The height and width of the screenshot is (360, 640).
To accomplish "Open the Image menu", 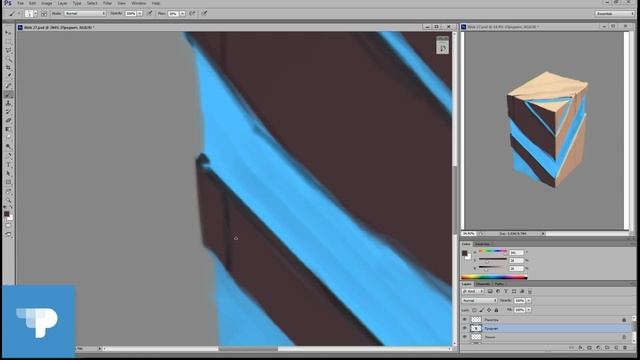I will click(47, 3).
